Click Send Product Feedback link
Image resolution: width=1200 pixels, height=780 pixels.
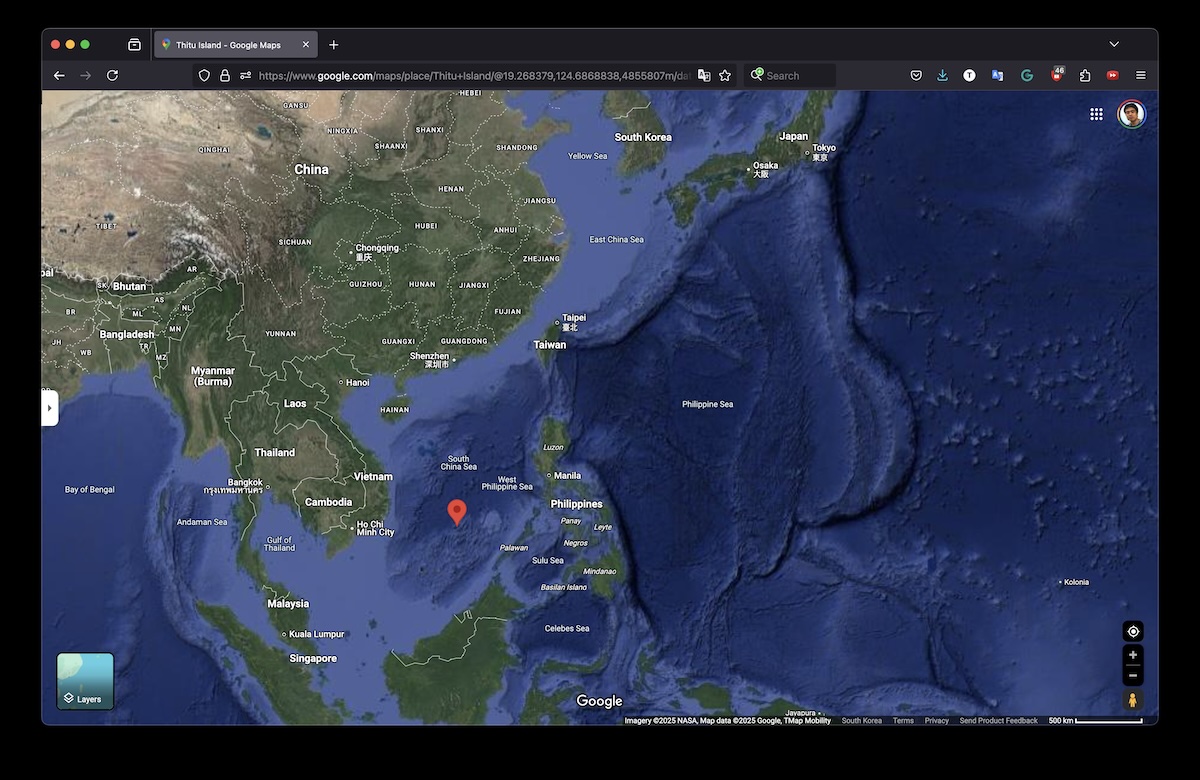[x=999, y=720]
